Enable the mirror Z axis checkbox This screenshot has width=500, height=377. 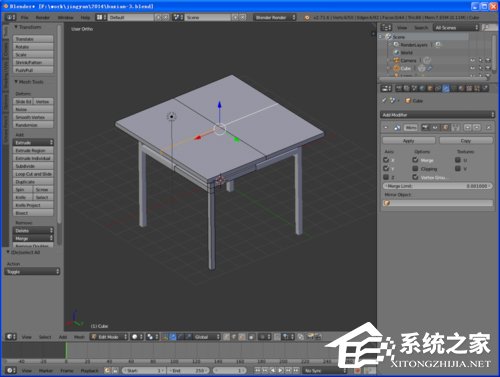386,177
